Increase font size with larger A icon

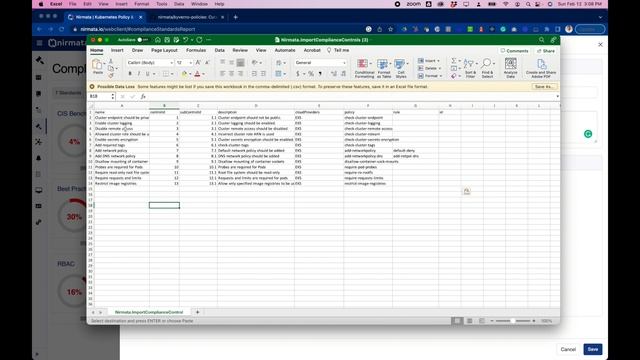(198, 62)
